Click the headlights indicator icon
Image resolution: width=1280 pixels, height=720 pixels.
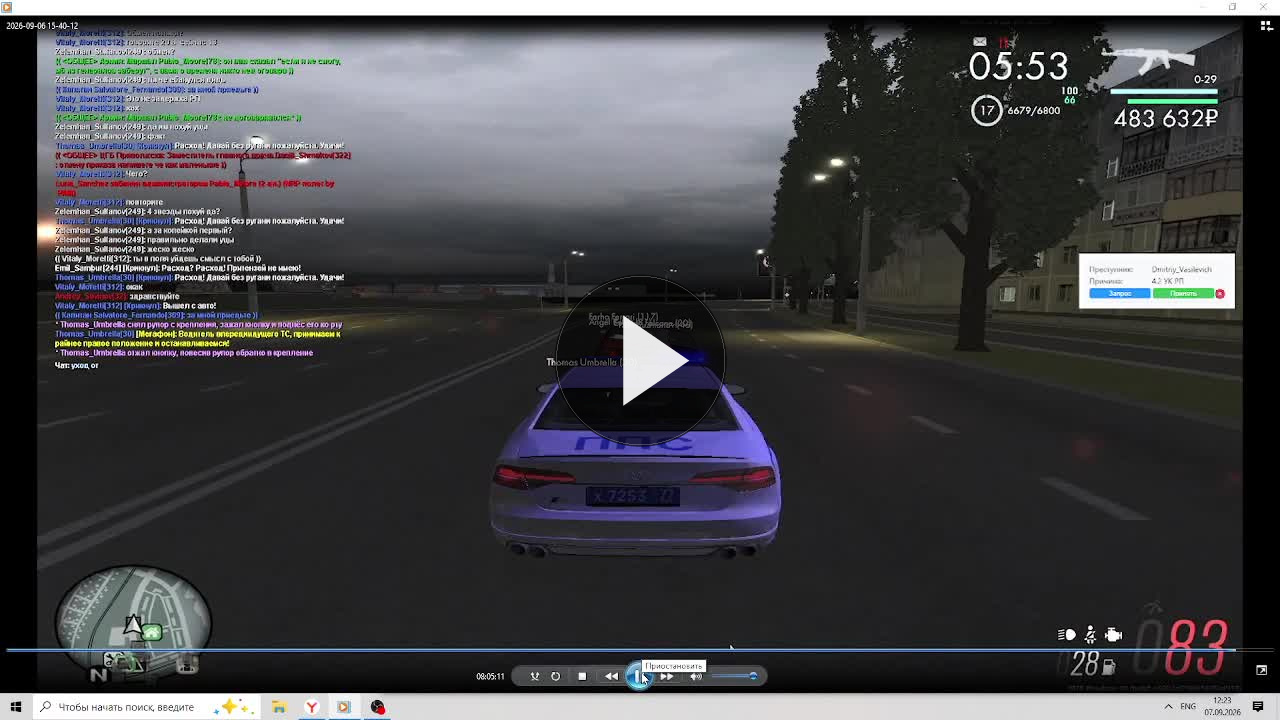(1067, 635)
